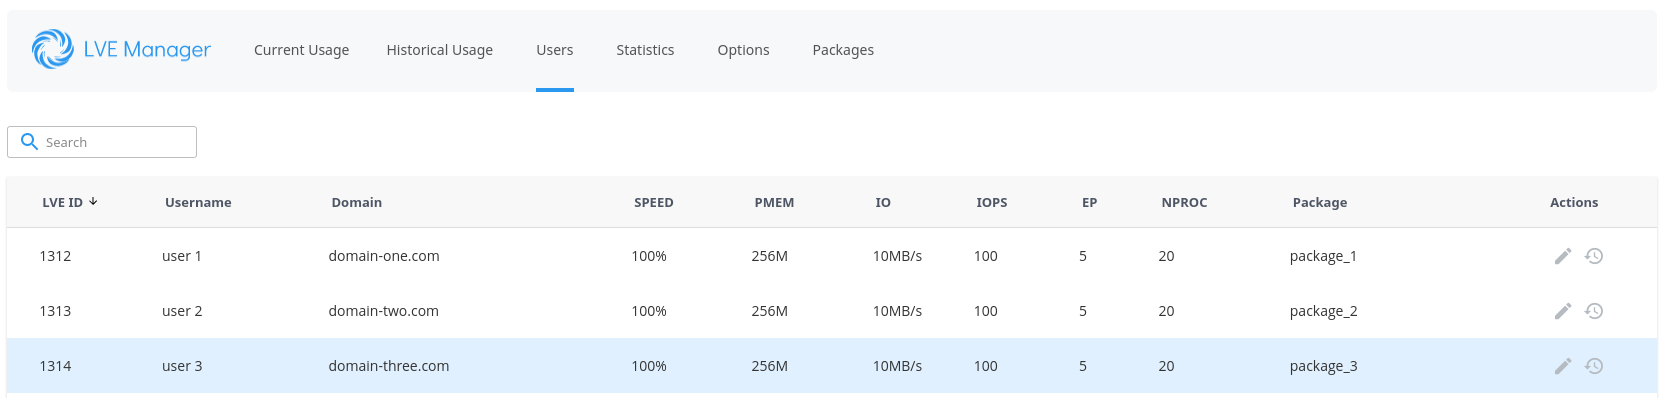This screenshot has width=1664, height=398.
Task: Switch to the Historical Usage tab
Action: click(439, 50)
